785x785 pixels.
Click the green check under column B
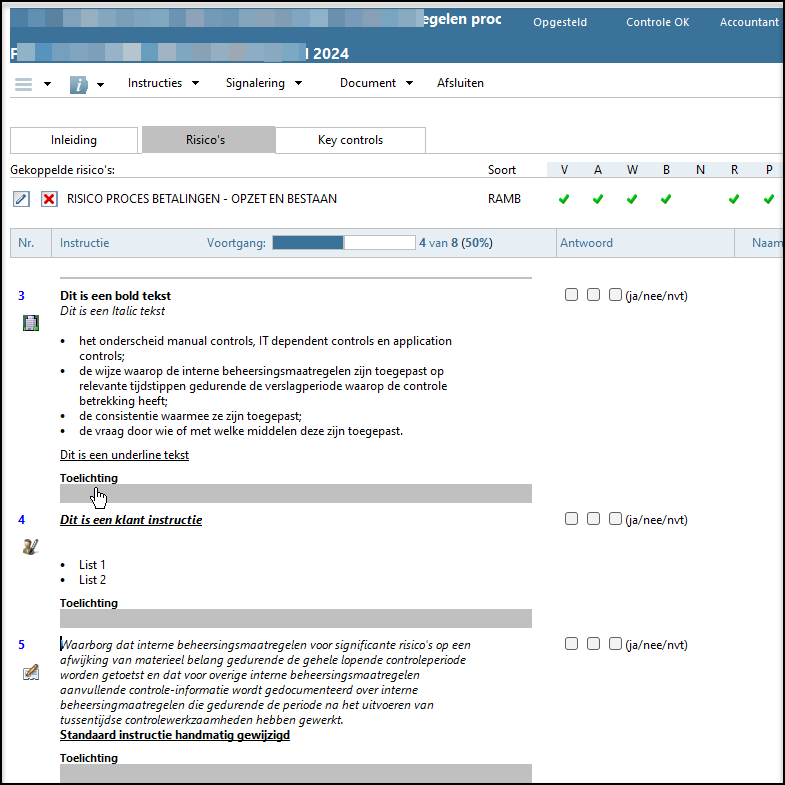(x=666, y=199)
